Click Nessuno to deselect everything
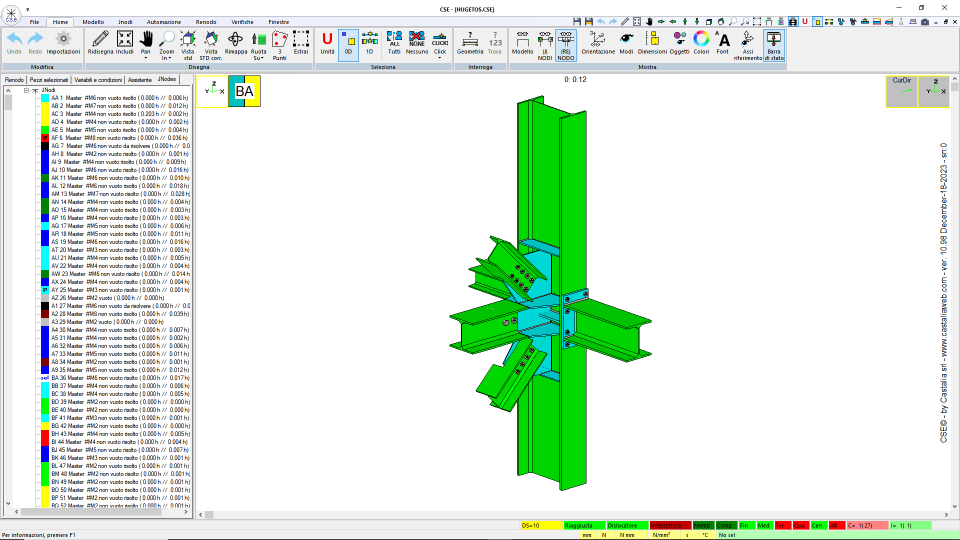The height and width of the screenshot is (540, 960). click(x=417, y=43)
